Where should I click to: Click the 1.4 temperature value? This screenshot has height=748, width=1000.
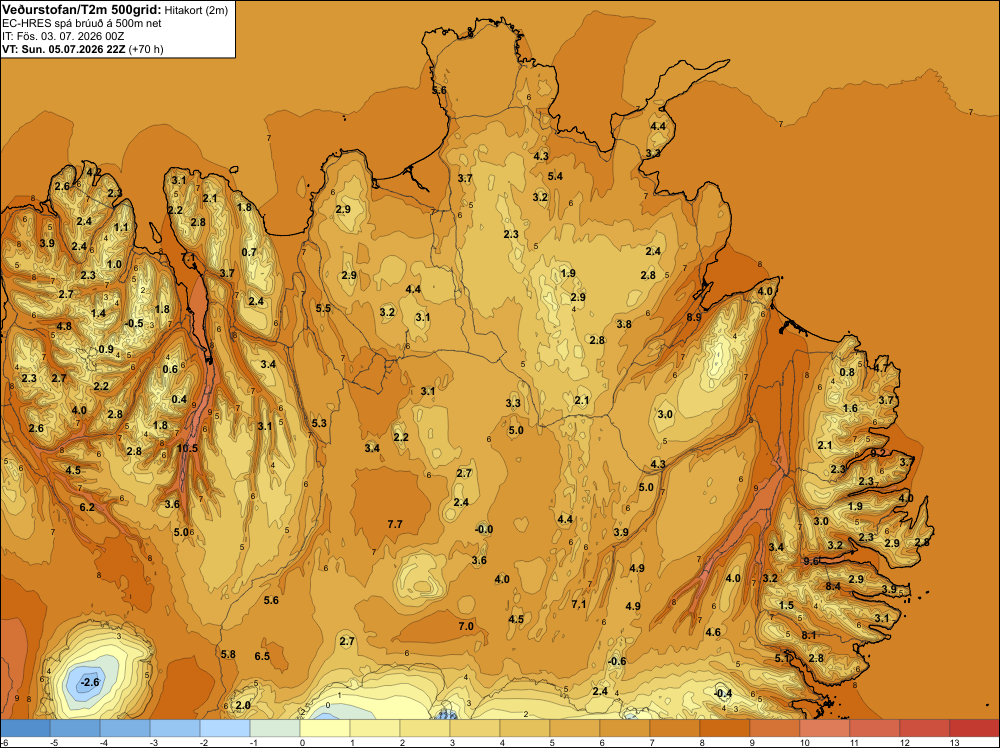[x=98, y=314]
